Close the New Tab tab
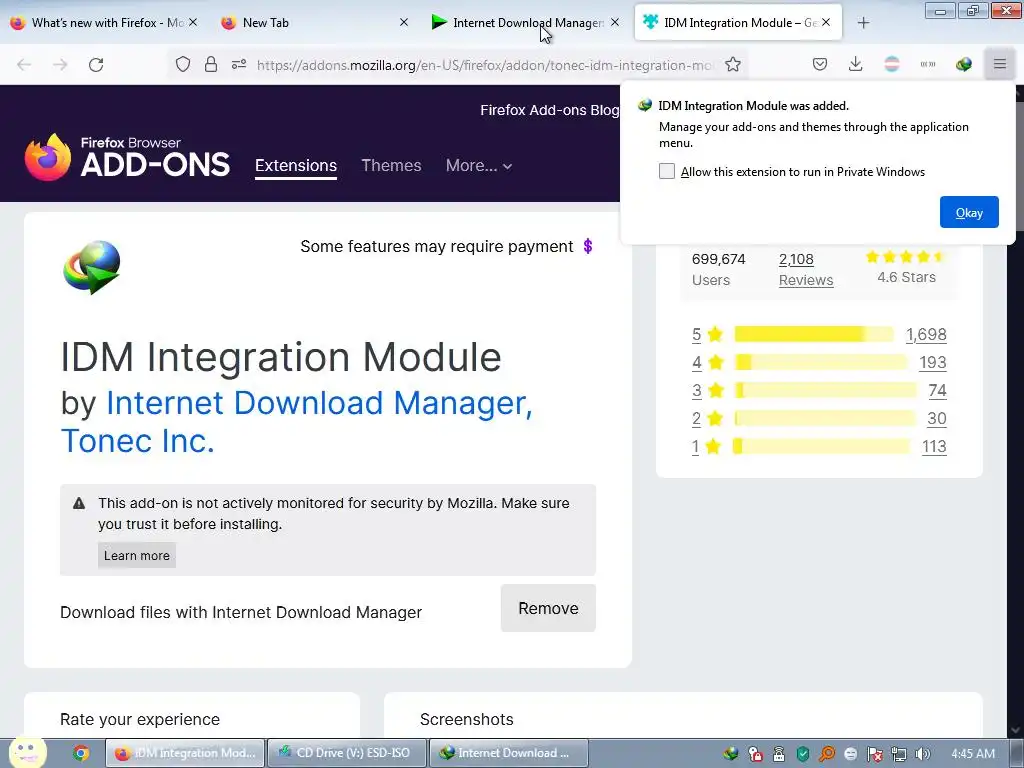This screenshot has height=768, width=1024. click(404, 22)
